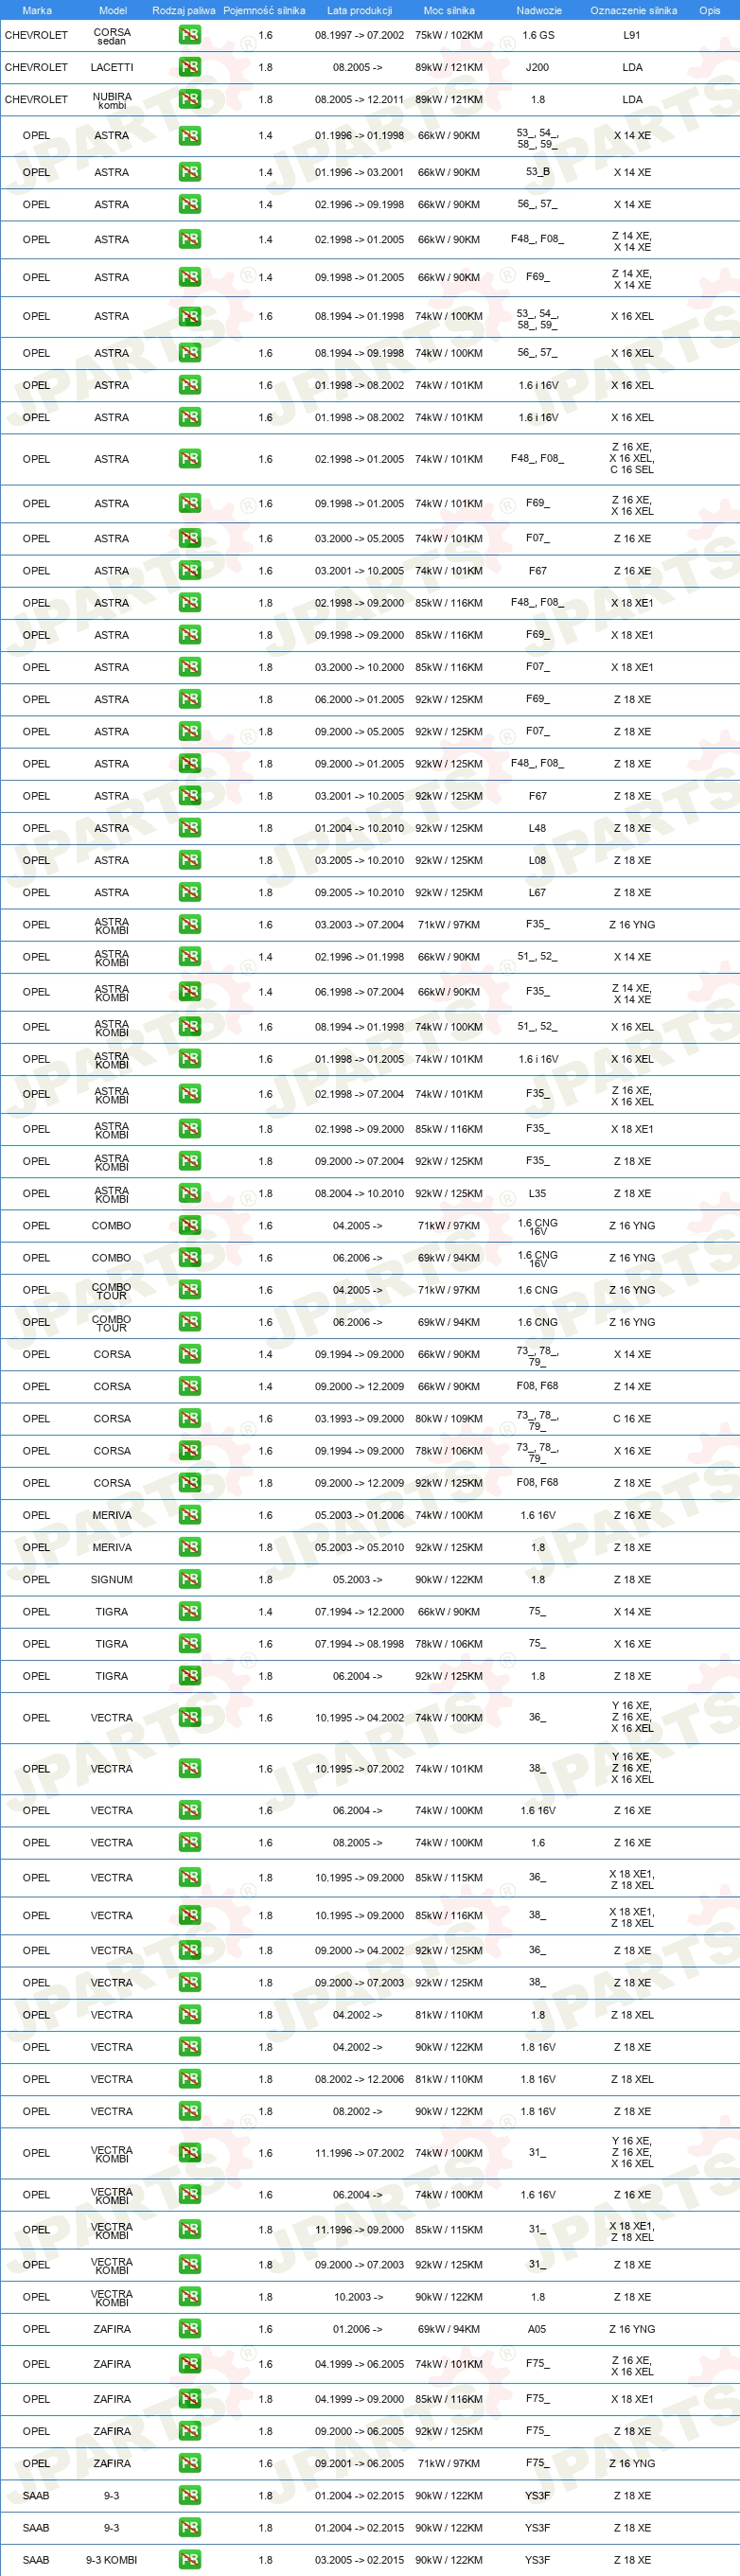
Task: Click the fuel icon in the Astra L67 row
Action: (x=189, y=892)
